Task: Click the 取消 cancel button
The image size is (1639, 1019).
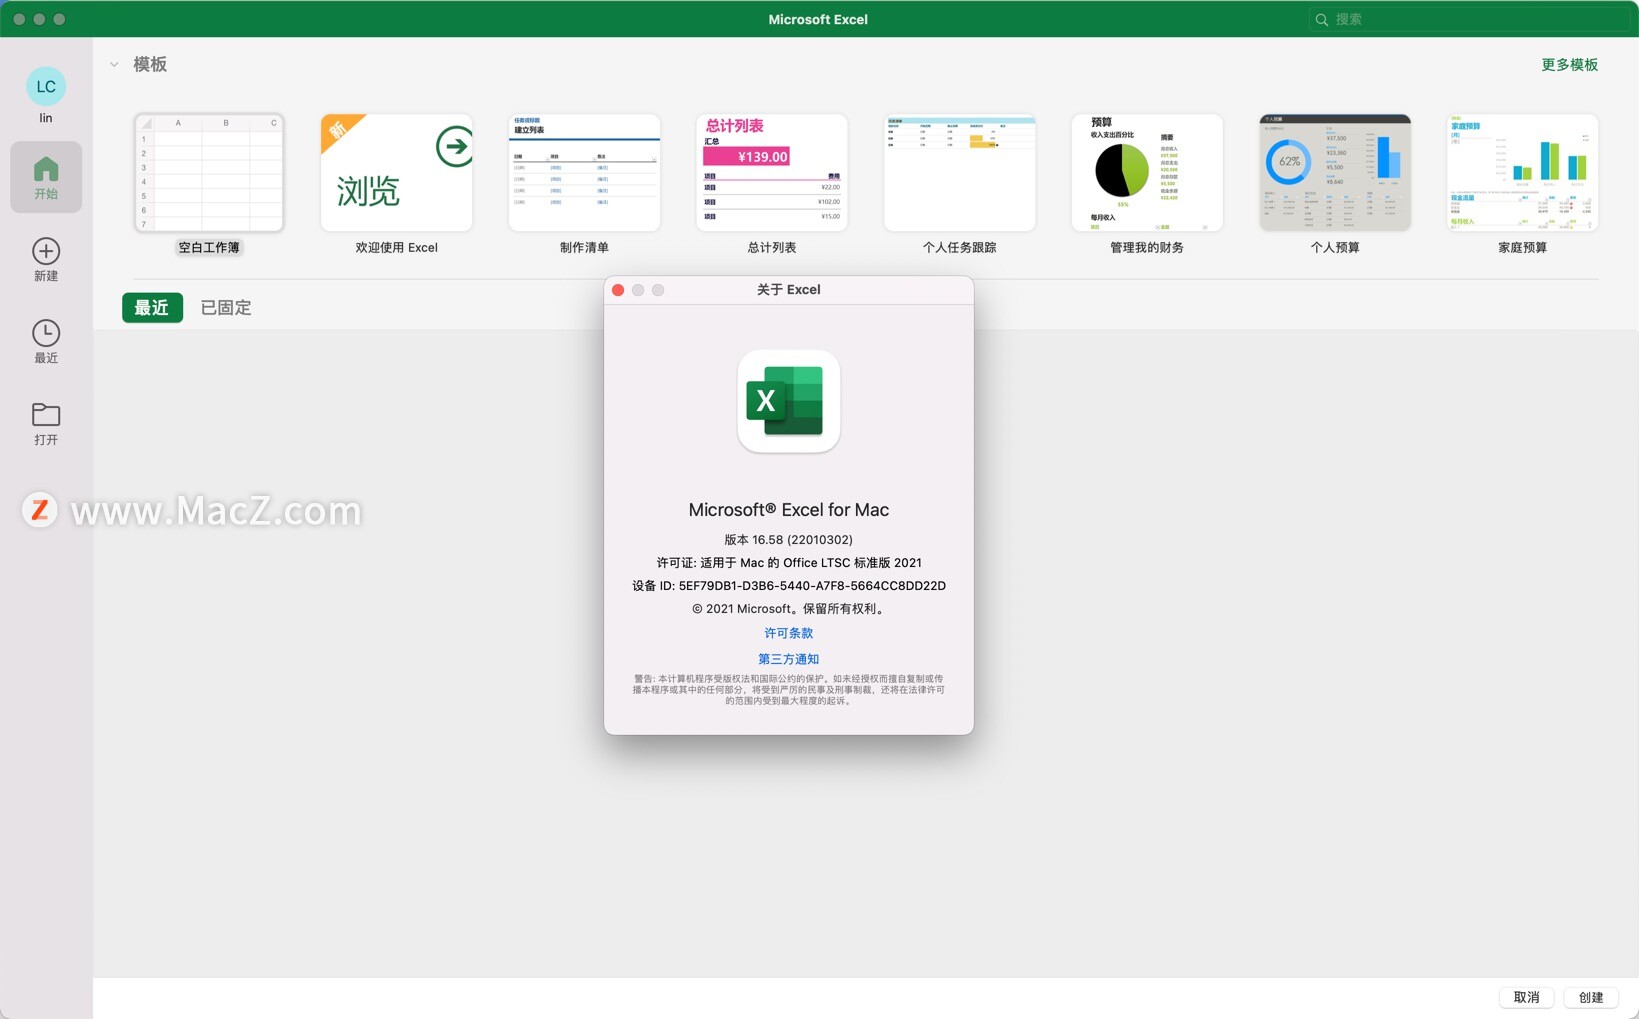Action: point(1526,997)
